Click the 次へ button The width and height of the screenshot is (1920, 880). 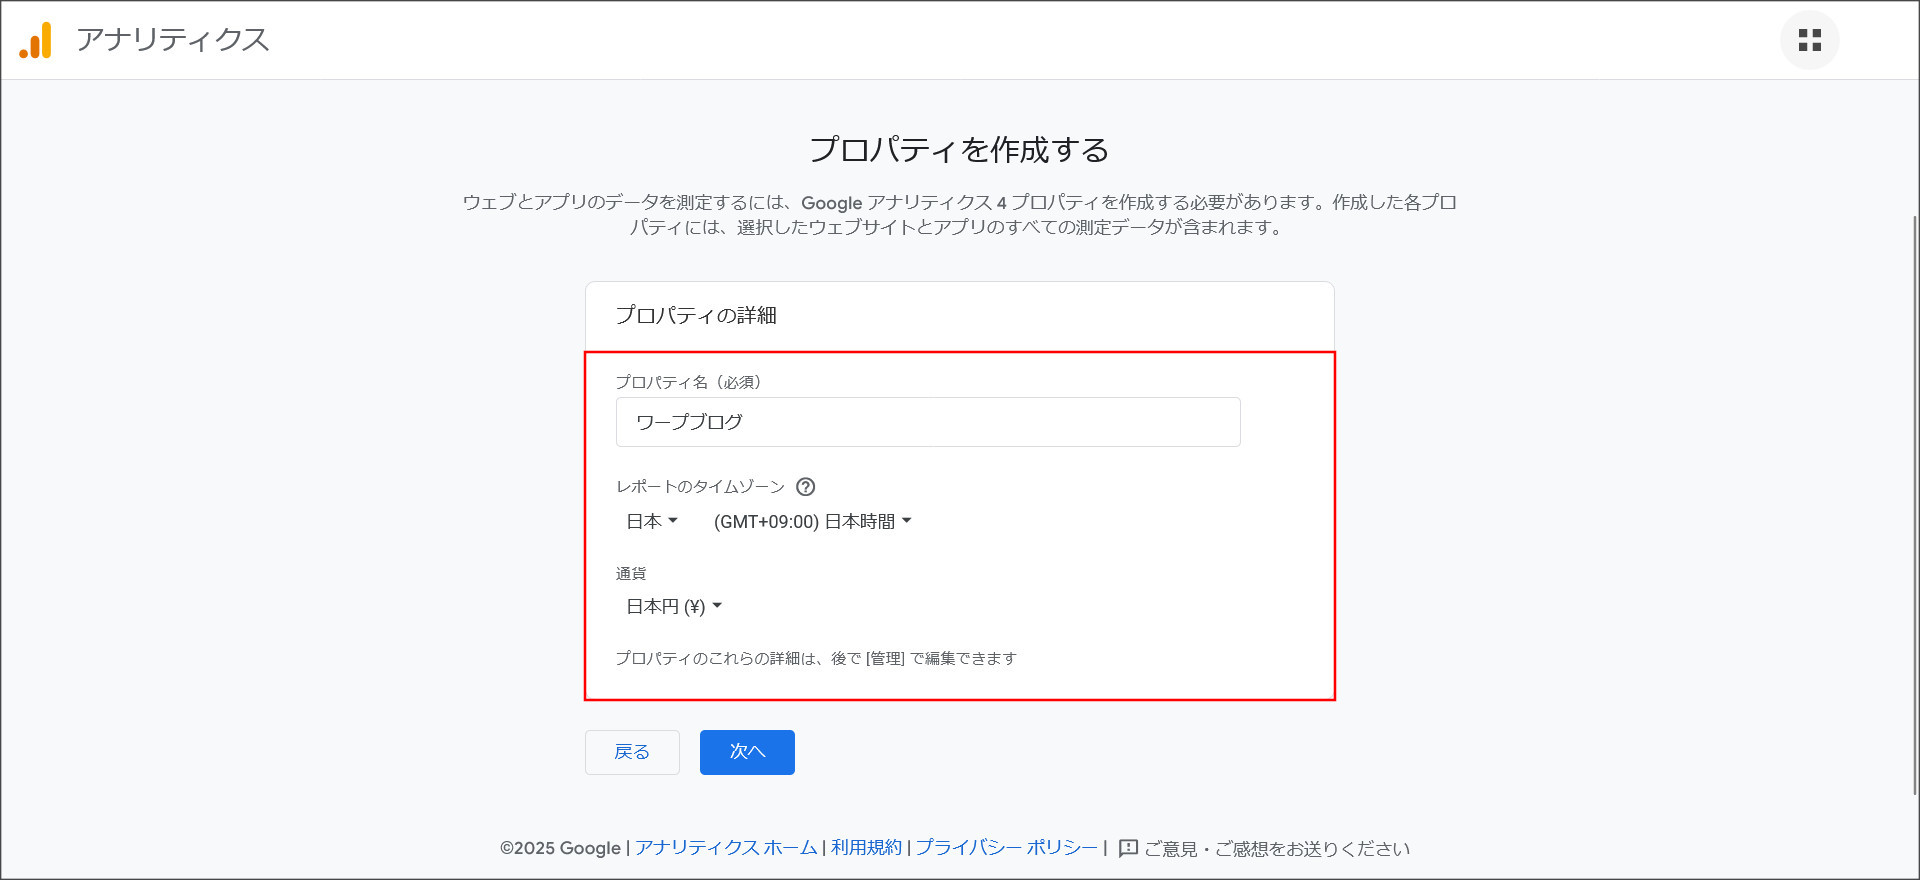pos(747,752)
